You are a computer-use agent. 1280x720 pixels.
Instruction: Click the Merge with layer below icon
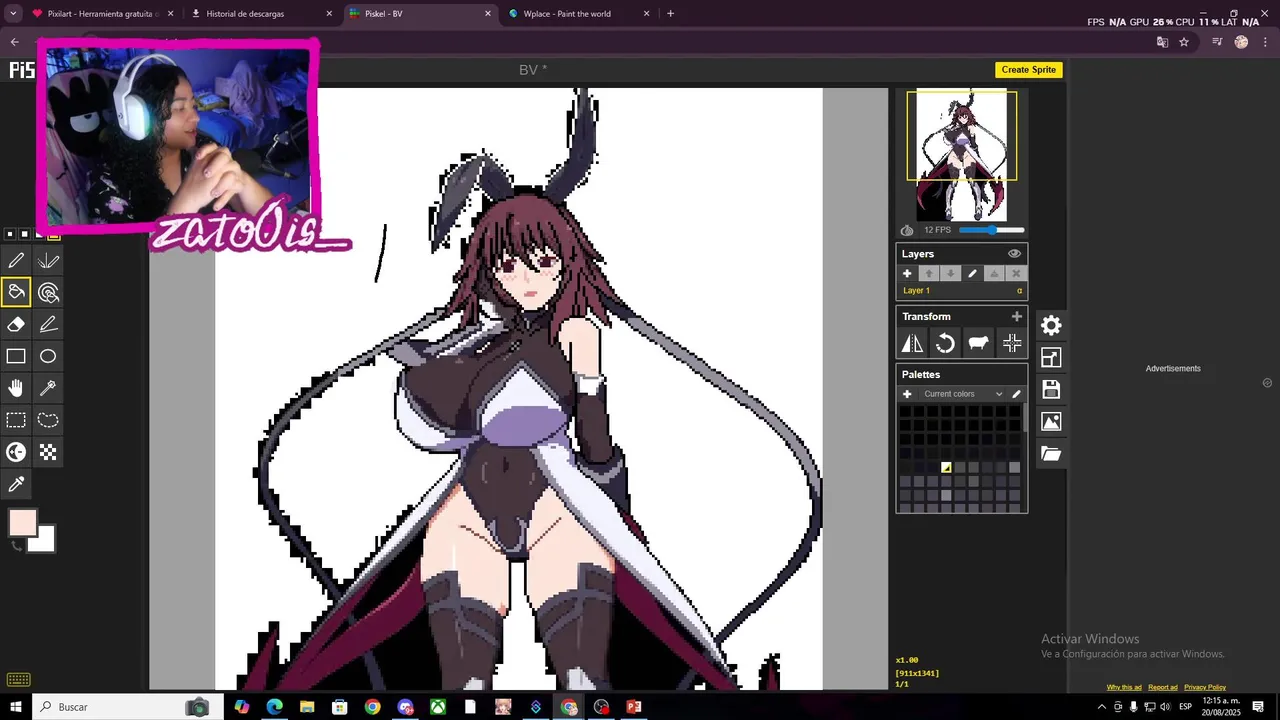(x=994, y=273)
